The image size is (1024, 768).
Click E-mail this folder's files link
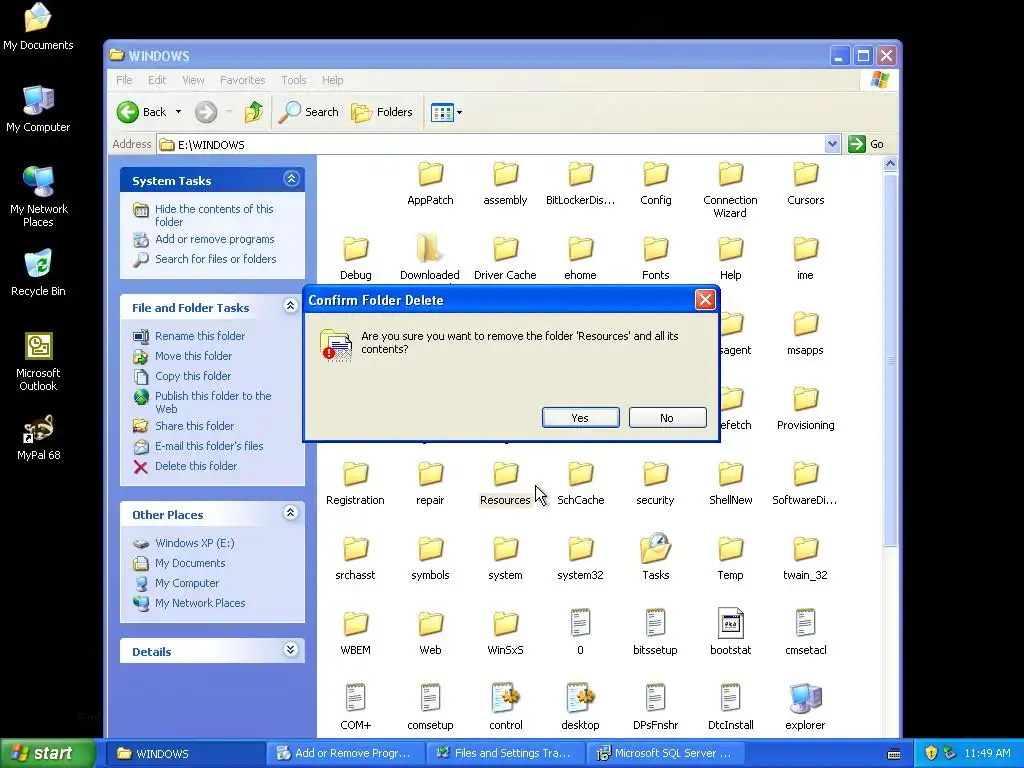tap(209, 446)
